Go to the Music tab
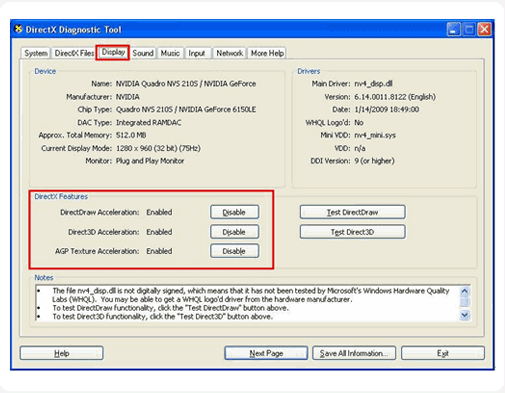 (170, 53)
